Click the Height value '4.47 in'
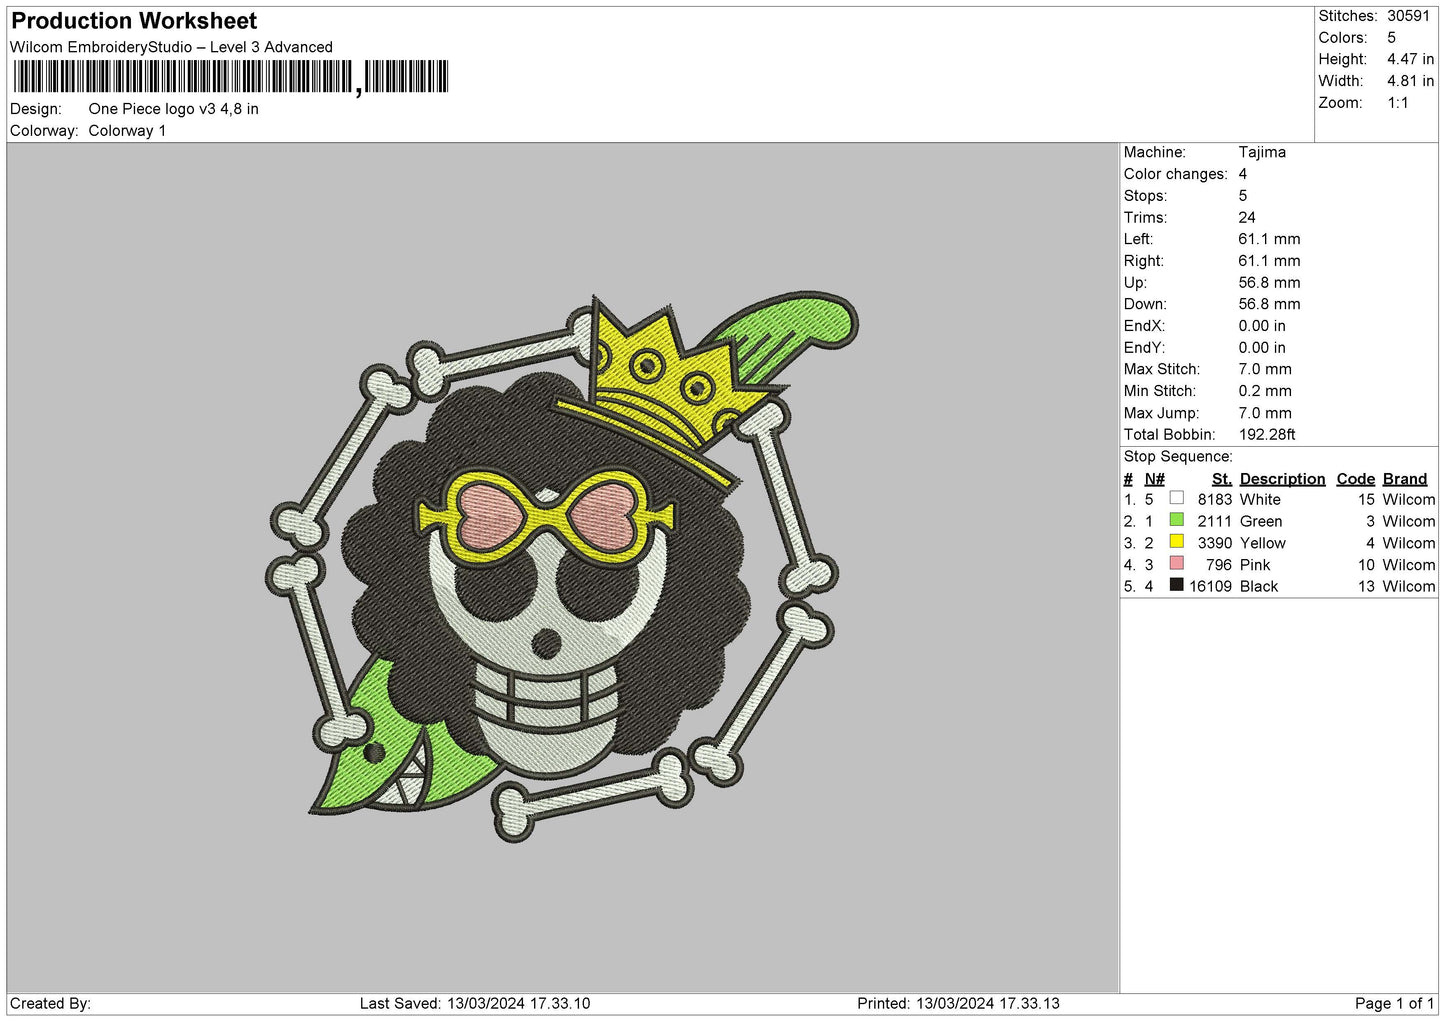This screenshot has height=1021, width=1445. (x=1410, y=60)
